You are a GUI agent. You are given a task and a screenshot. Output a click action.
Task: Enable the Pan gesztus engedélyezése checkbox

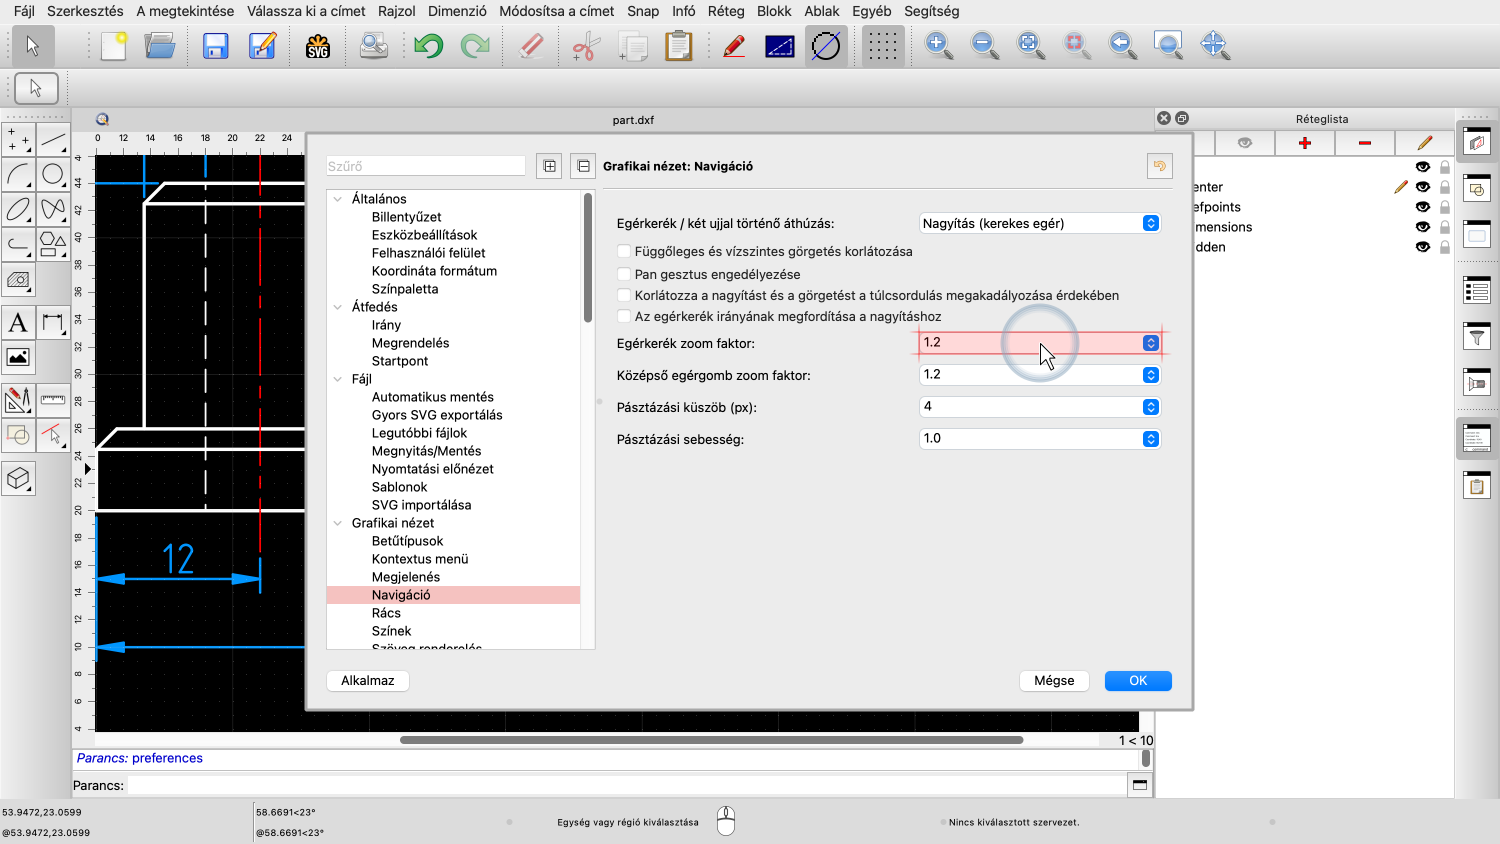click(624, 274)
